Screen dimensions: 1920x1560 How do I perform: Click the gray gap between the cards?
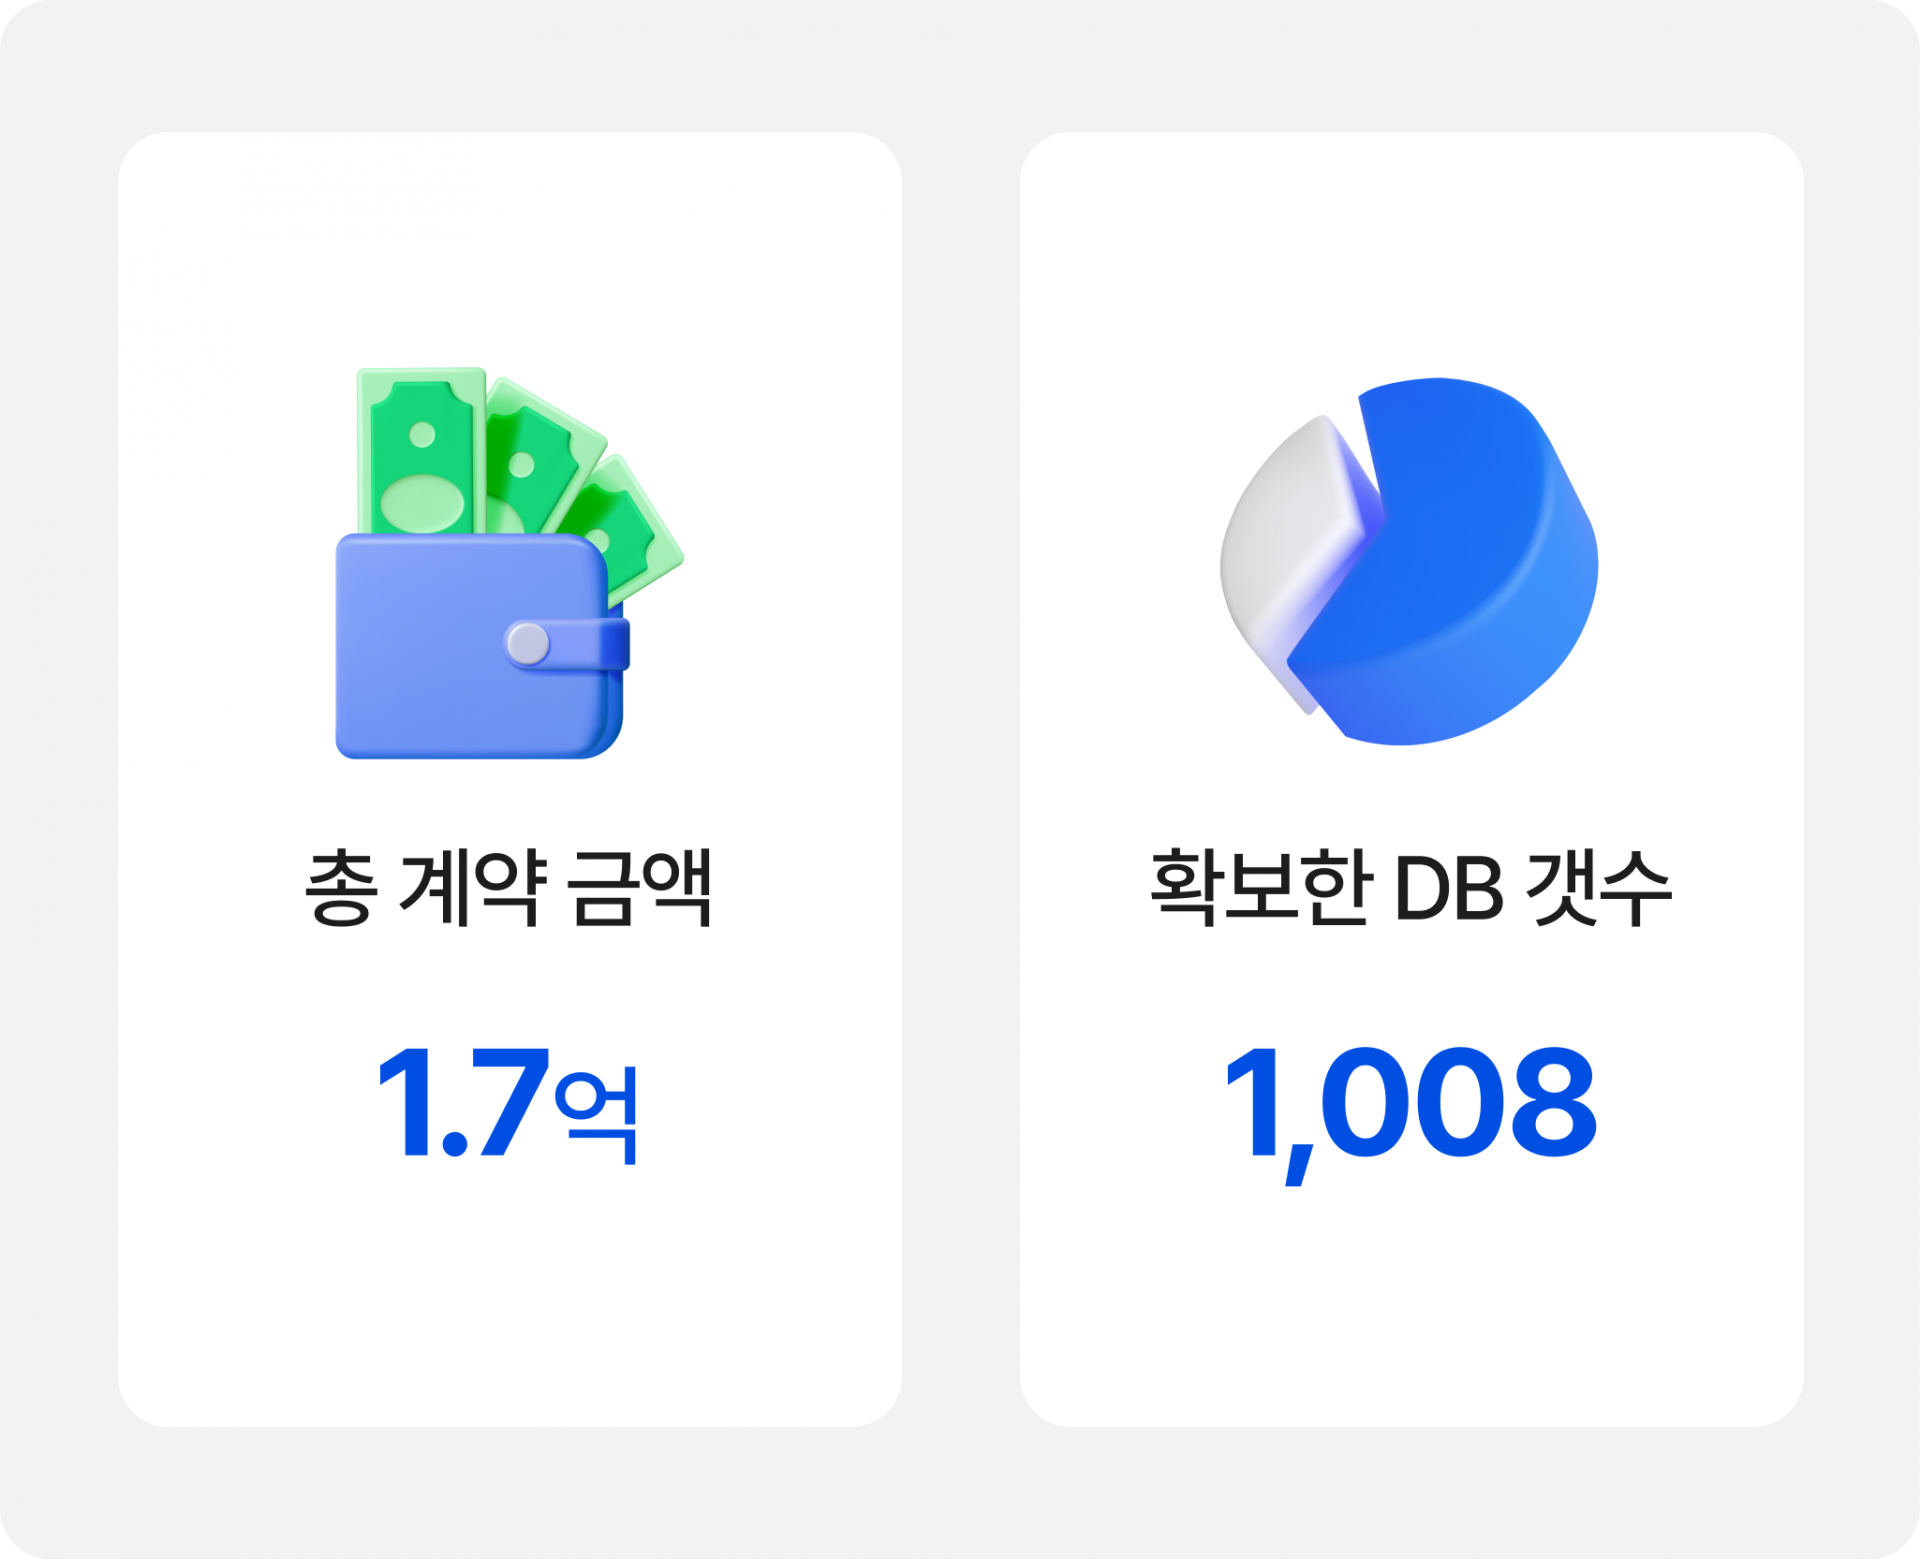coord(960,780)
